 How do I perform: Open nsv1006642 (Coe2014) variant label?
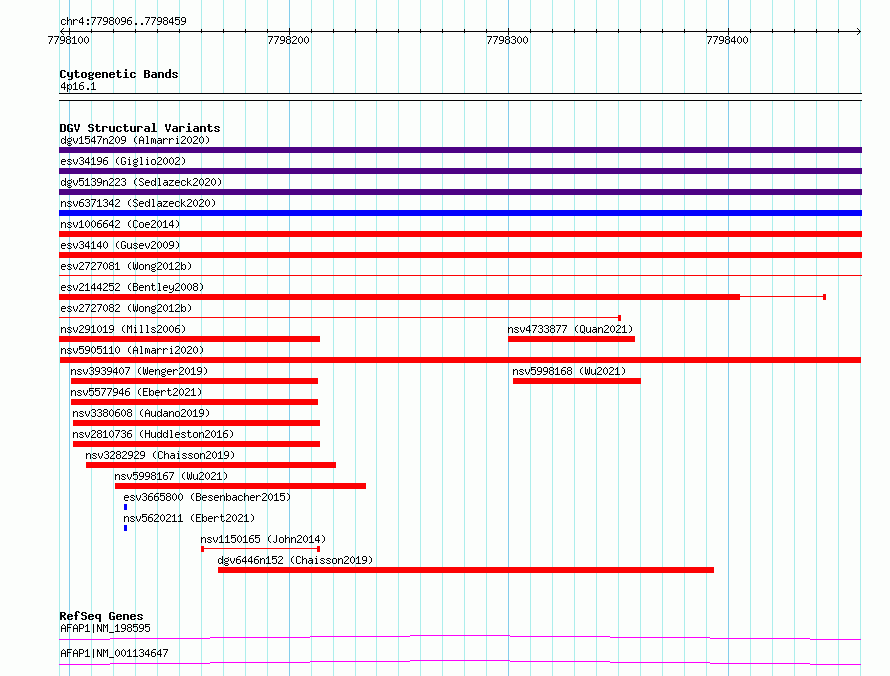pyautogui.click(x=120, y=224)
